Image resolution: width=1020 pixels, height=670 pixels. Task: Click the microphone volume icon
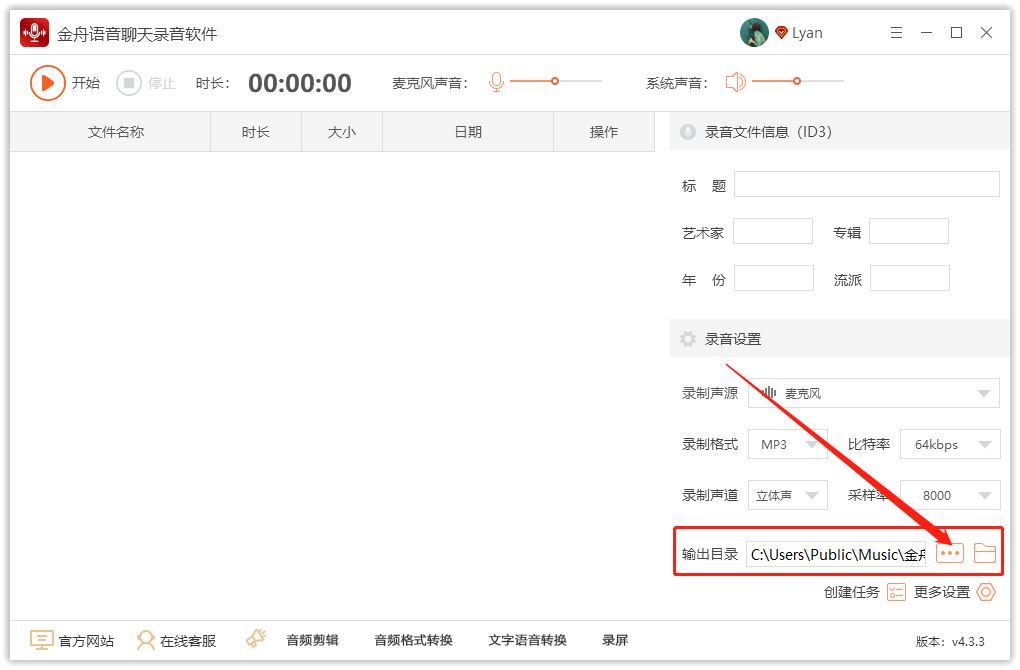496,82
